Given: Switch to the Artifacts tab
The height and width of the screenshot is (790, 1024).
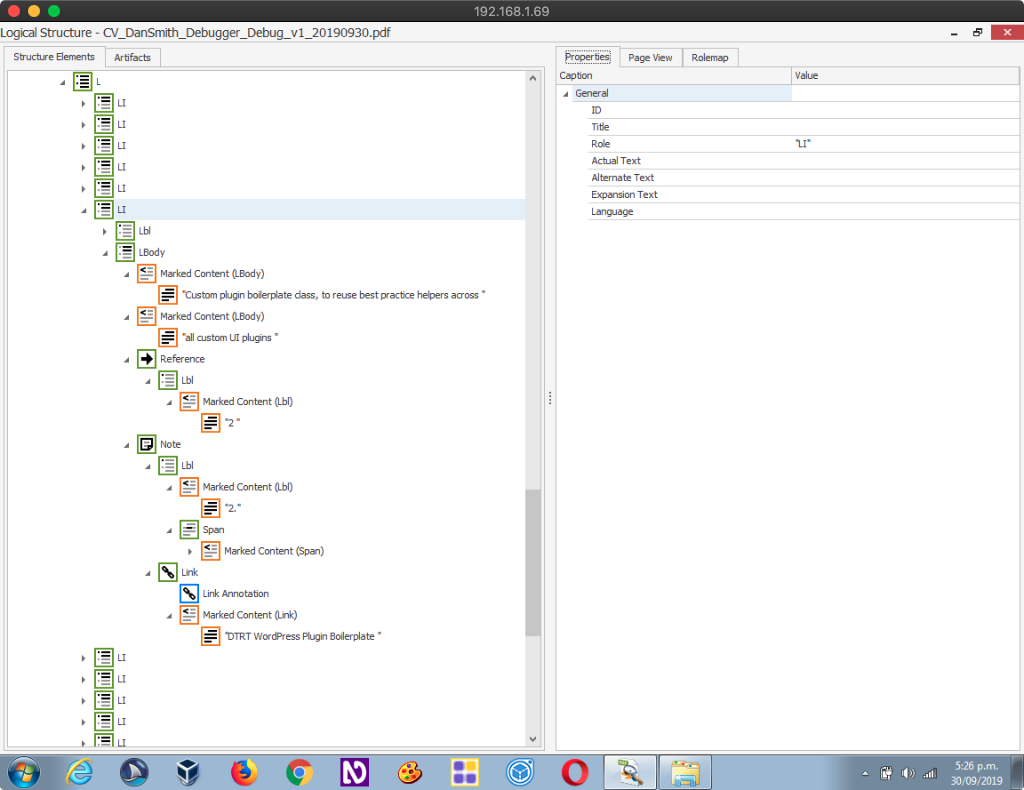Looking at the screenshot, I should (132, 58).
